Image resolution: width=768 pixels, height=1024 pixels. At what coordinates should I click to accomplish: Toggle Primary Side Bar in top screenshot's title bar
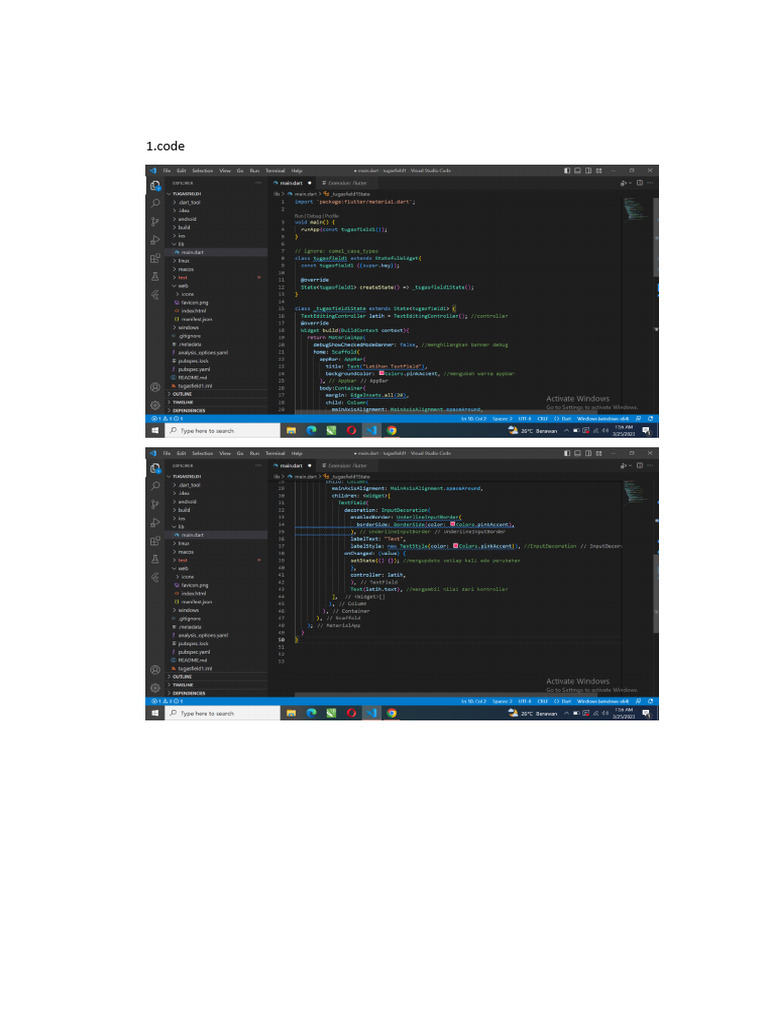click(x=567, y=170)
